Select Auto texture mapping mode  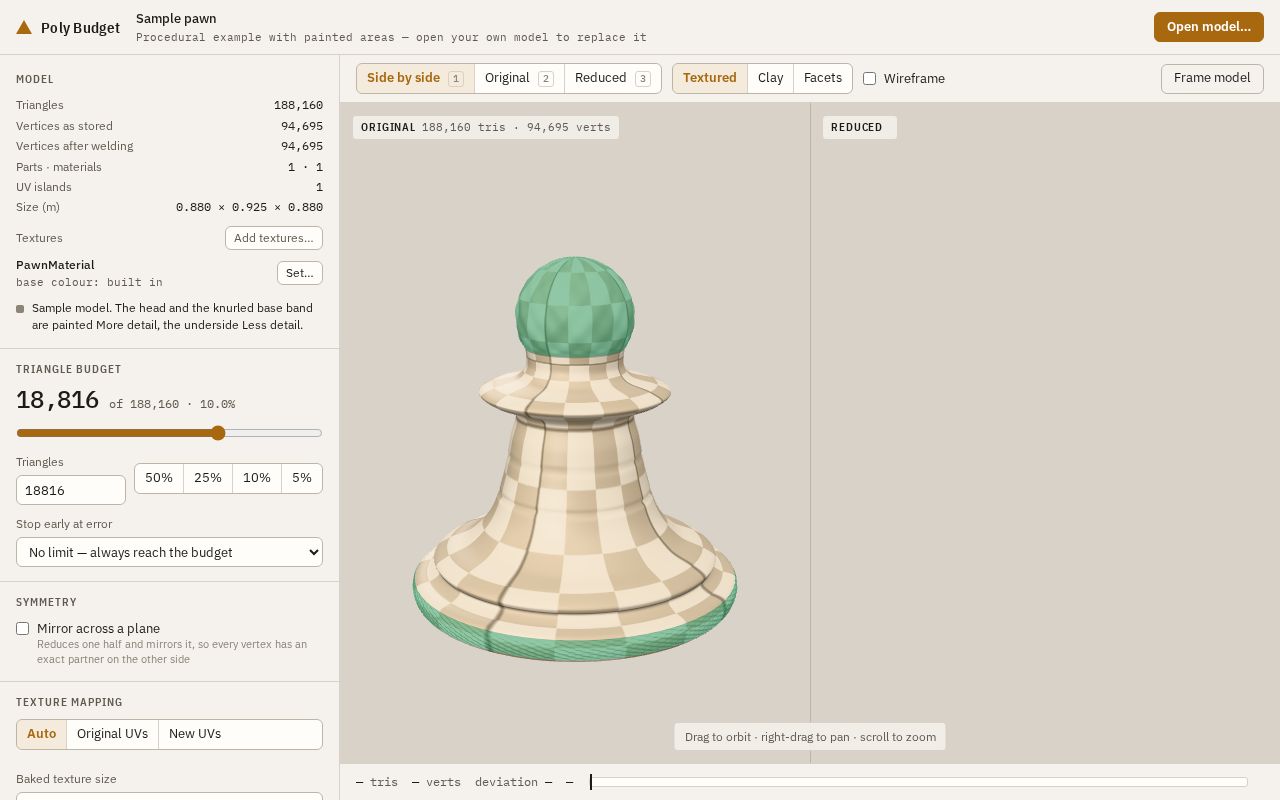click(x=42, y=734)
